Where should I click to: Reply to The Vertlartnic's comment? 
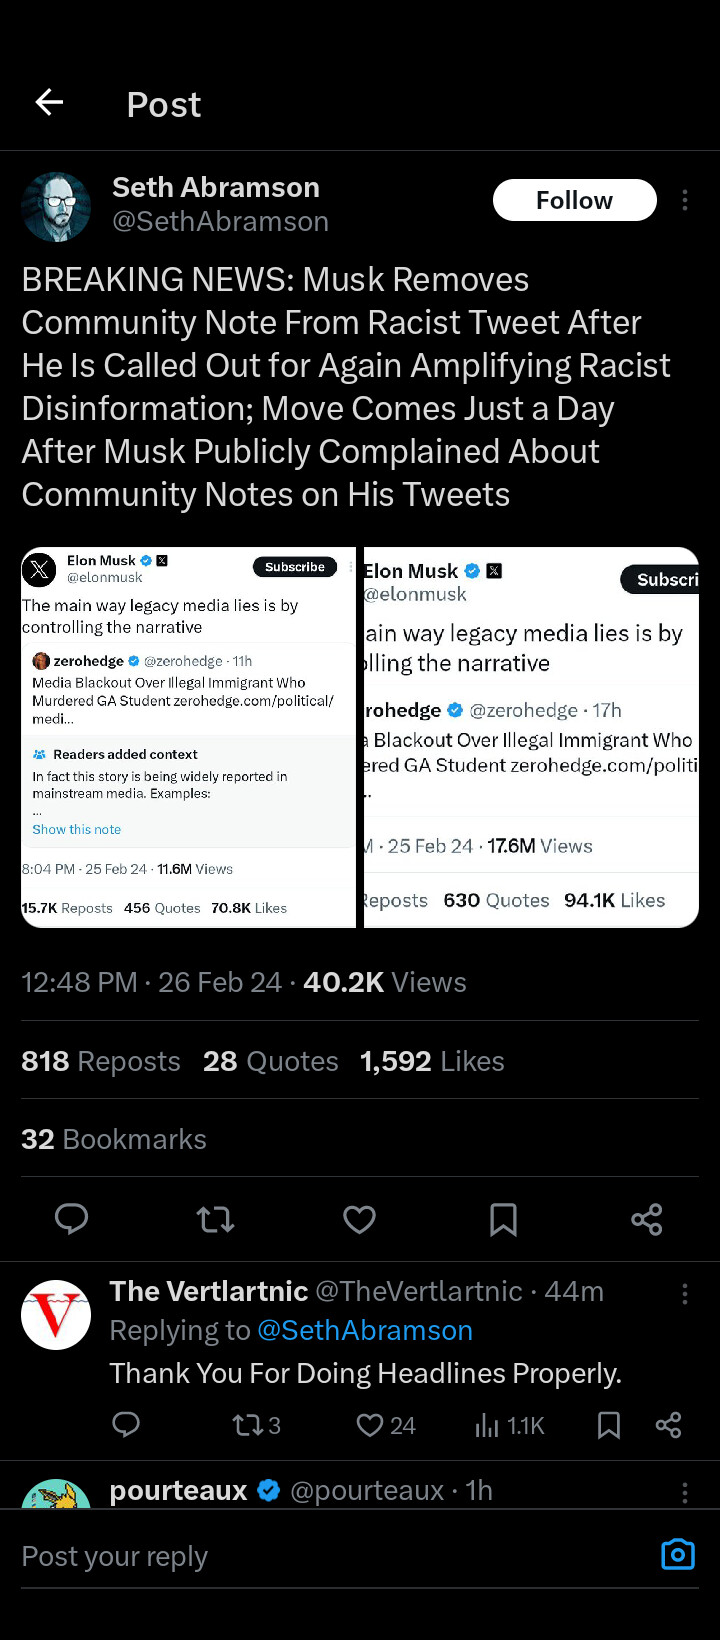tap(126, 1425)
